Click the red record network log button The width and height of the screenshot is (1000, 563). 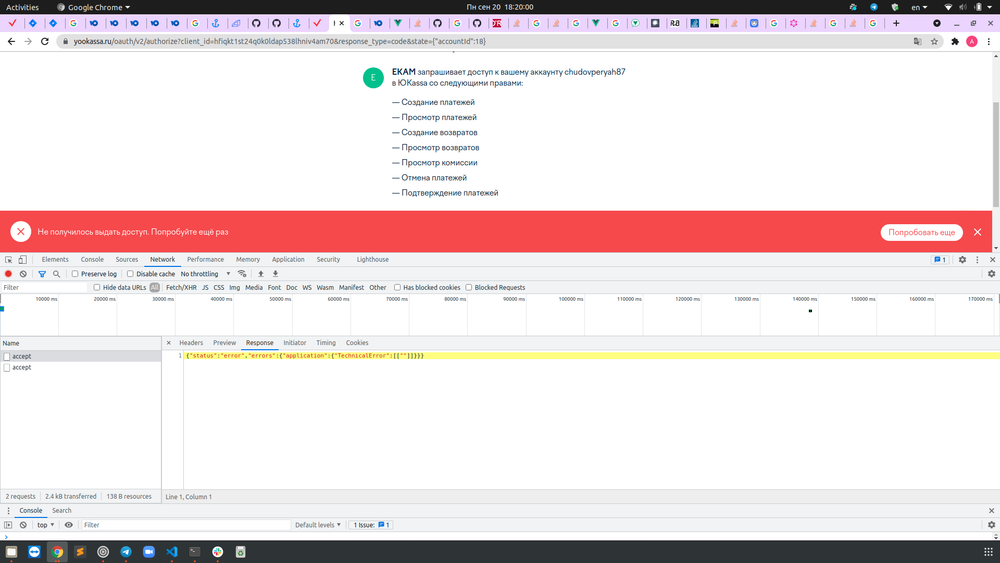[9, 274]
